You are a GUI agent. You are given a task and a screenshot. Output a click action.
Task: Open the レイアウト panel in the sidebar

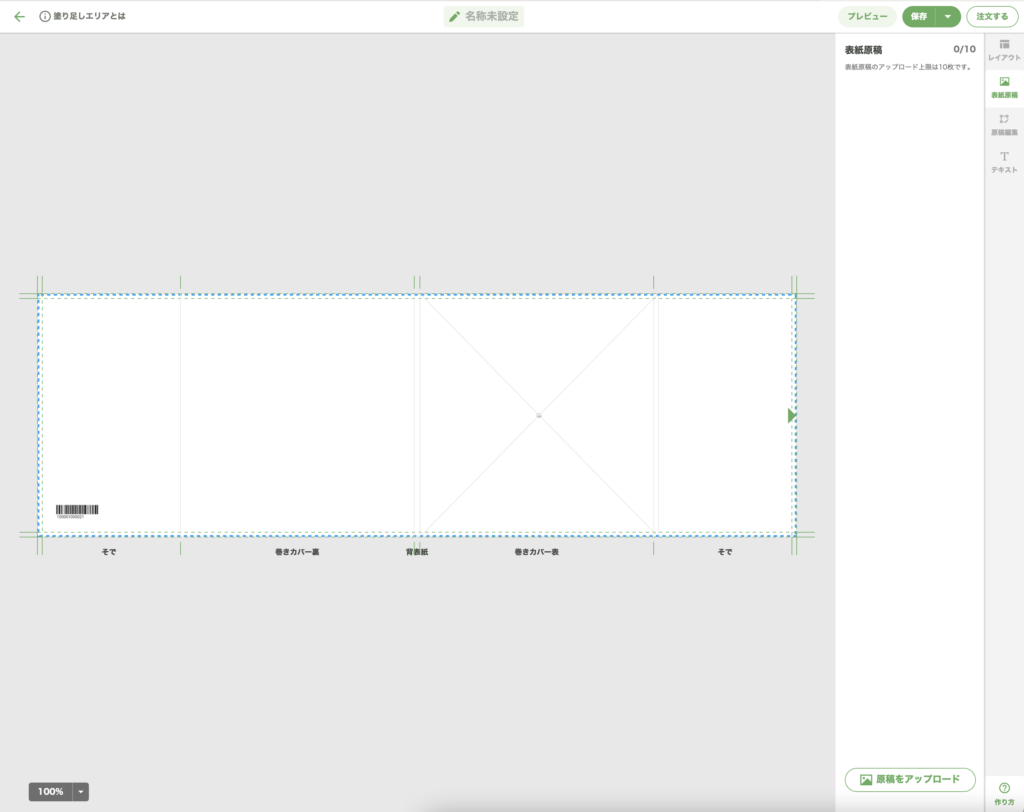tap(1004, 51)
